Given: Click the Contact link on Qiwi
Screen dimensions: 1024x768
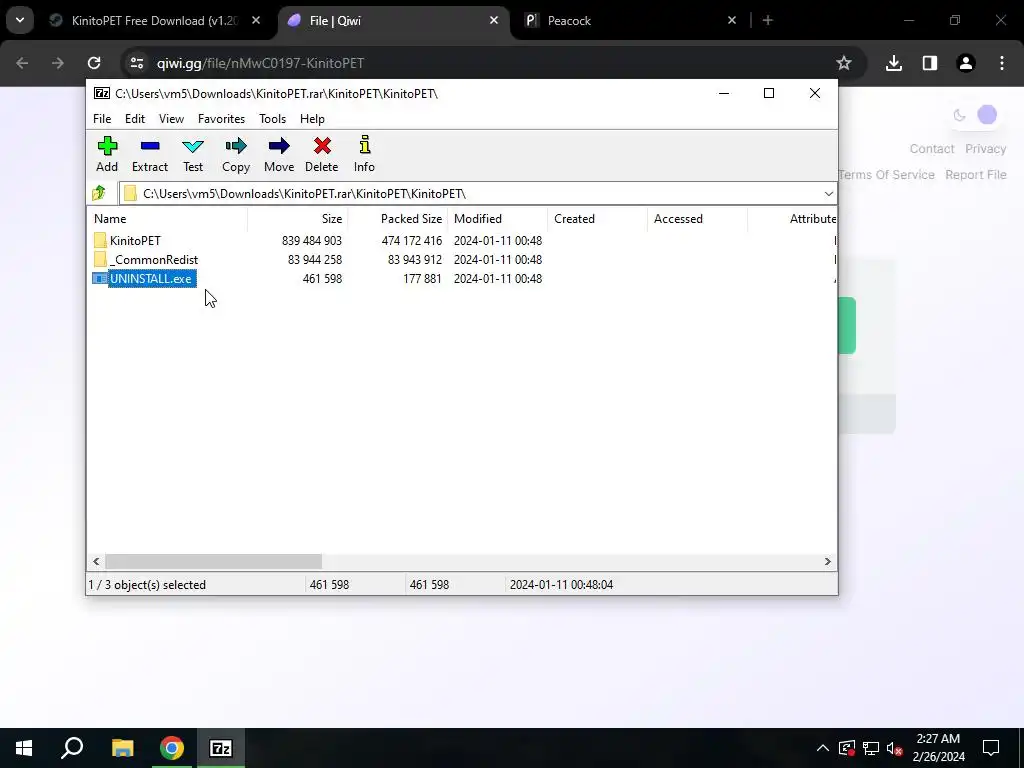Looking at the screenshot, I should click(932, 149).
